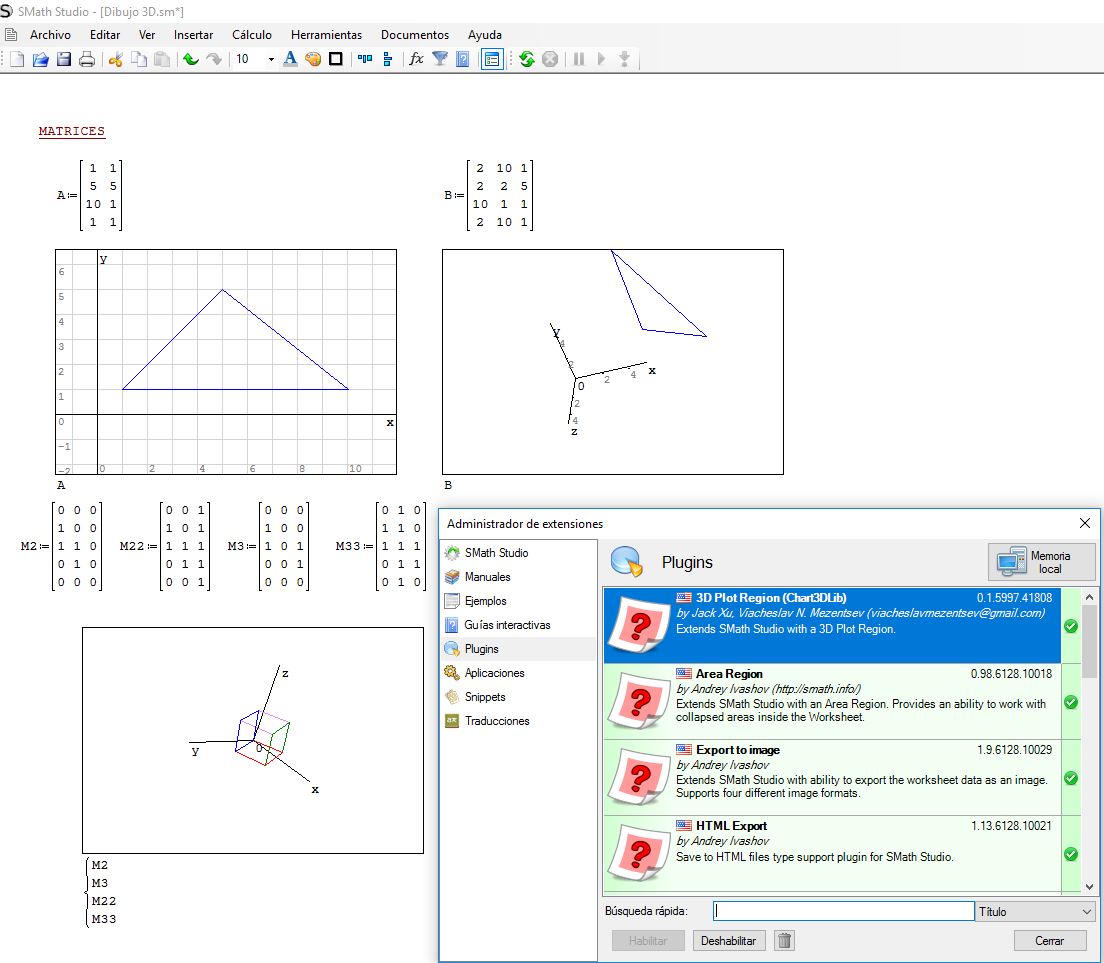Open the text color 'A' tool

click(x=290, y=59)
